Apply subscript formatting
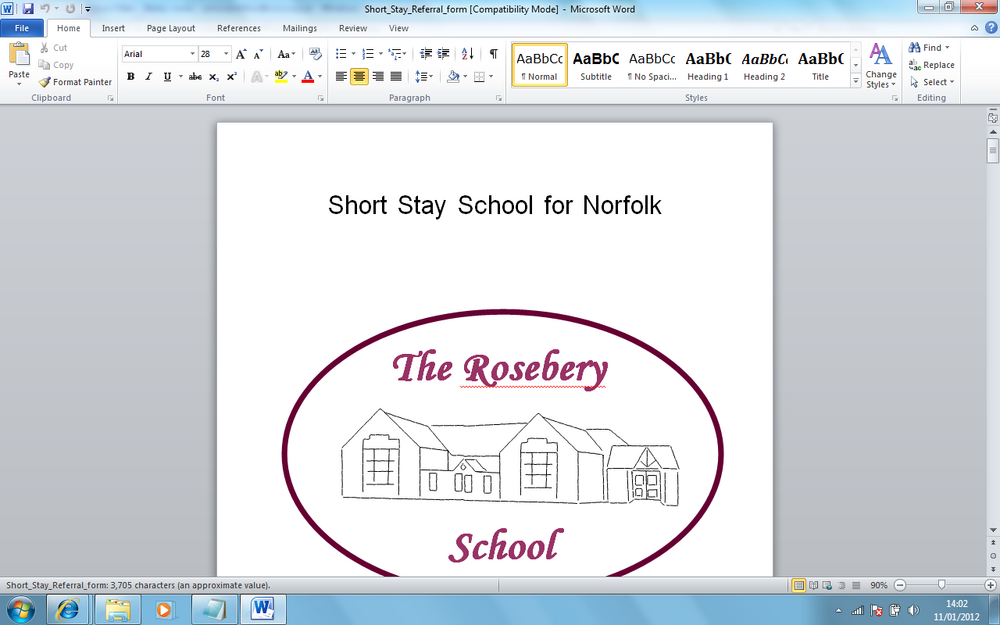The image size is (1000, 625). [x=214, y=77]
